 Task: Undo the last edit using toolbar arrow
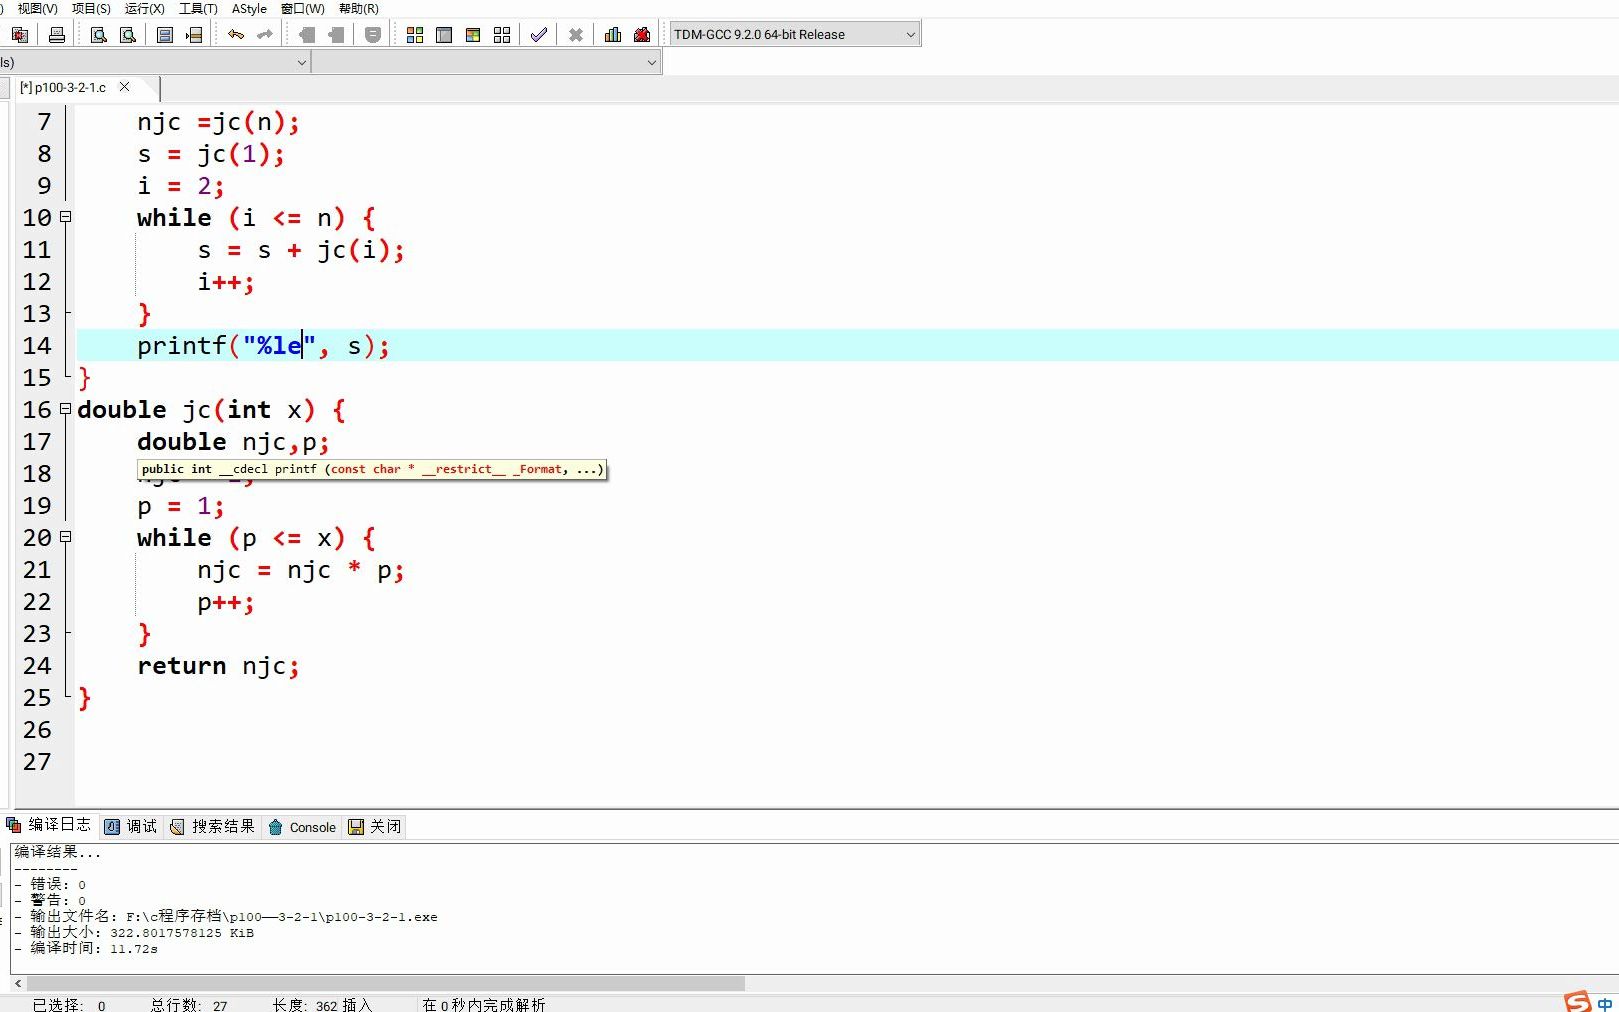click(236, 35)
